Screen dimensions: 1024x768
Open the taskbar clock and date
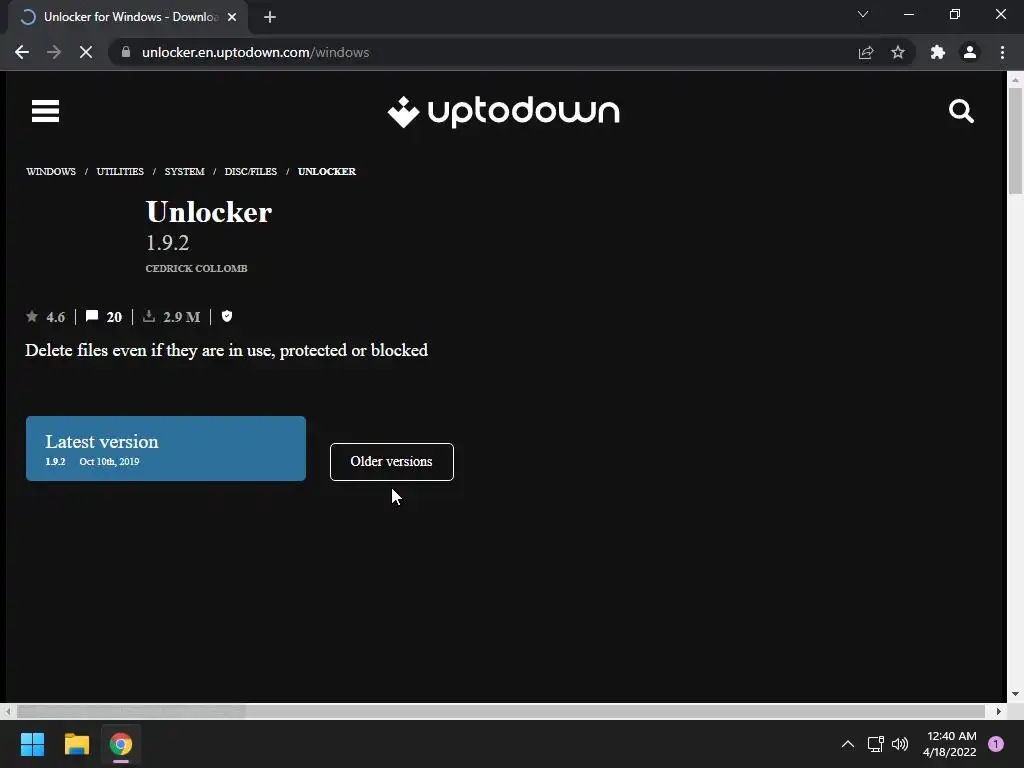pos(950,744)
